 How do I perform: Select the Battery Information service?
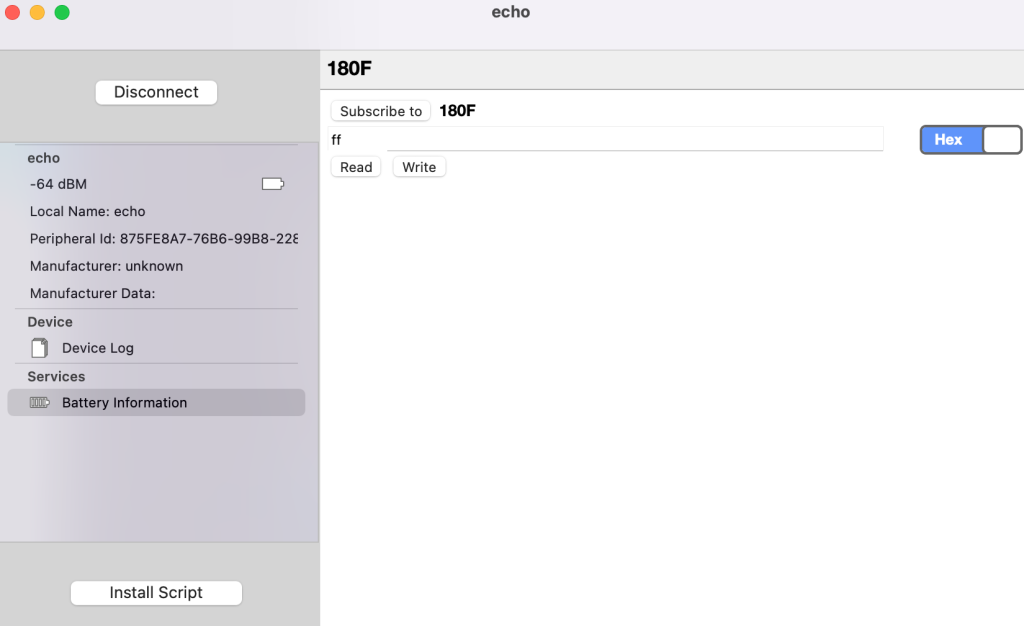click(x=156, y=403)
